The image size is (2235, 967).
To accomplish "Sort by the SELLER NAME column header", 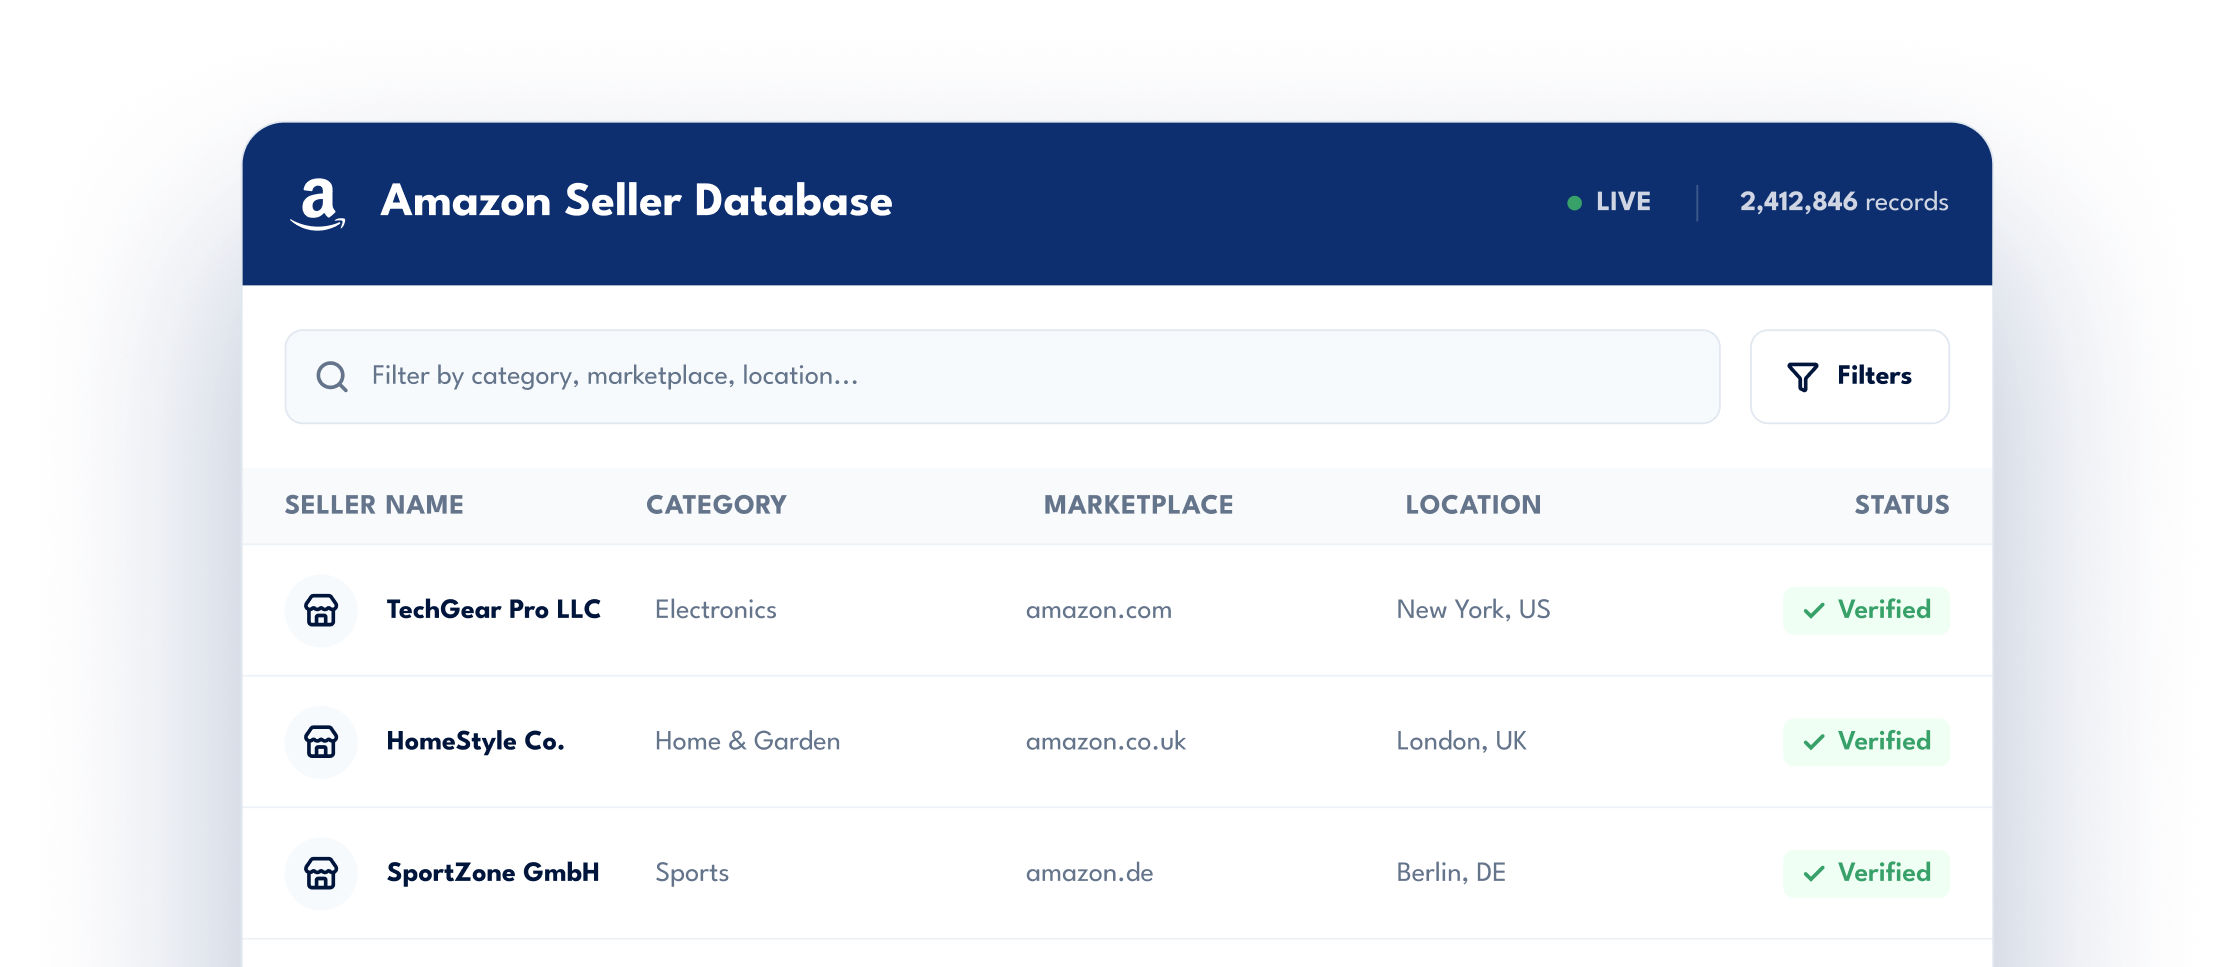I will point(374,505).
